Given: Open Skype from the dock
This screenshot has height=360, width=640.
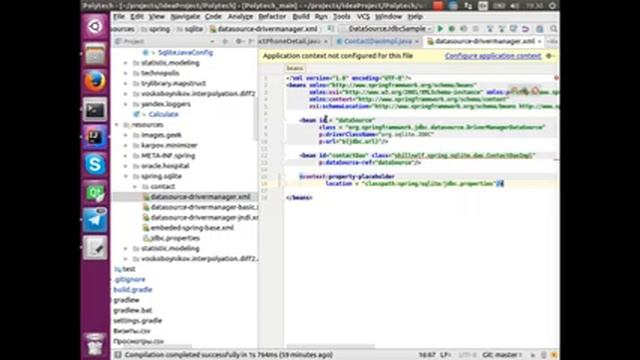Looking at the screenshot, I should 95,164.
